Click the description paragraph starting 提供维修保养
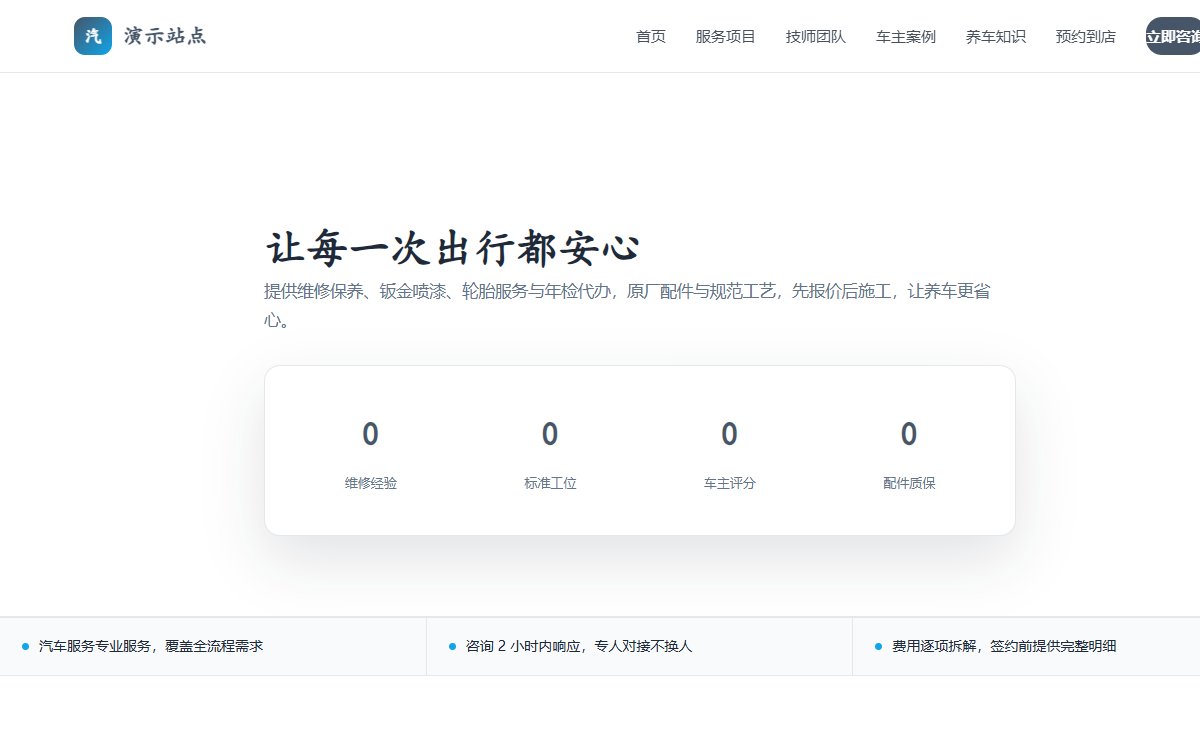This screenshot has height=750, width=1200. click(628, 306)
